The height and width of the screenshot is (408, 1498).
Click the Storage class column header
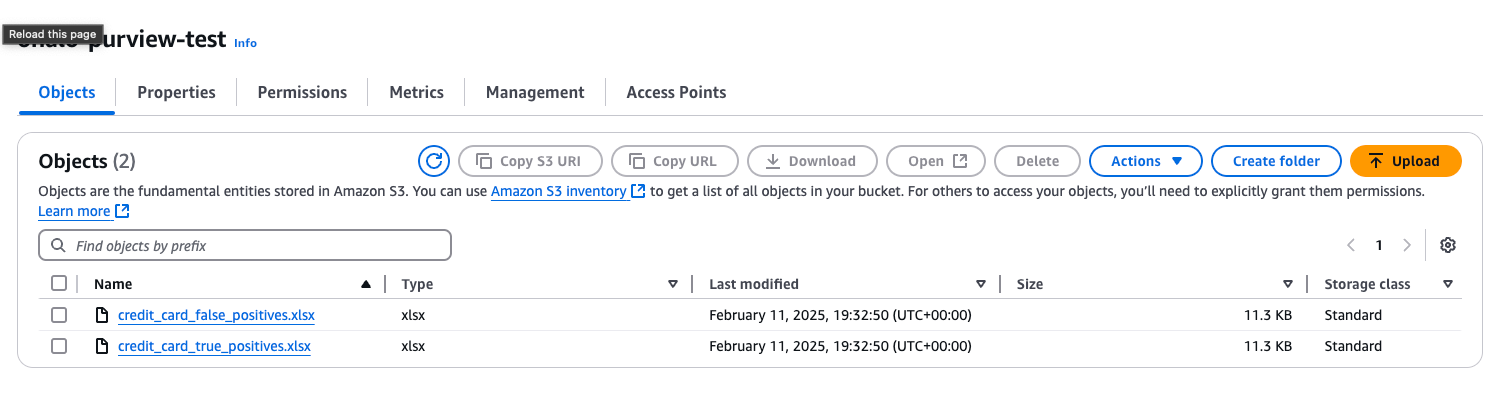click(x=1367, y=284)
